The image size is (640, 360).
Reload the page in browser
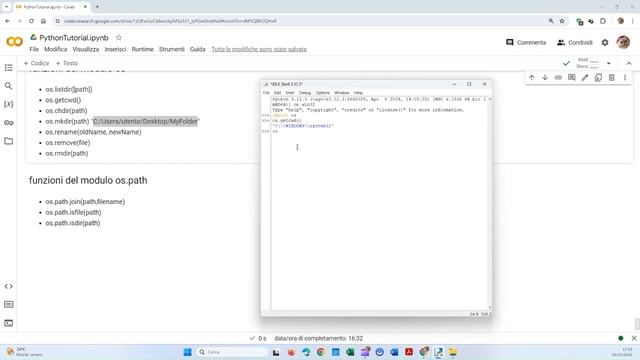(31, 21)
